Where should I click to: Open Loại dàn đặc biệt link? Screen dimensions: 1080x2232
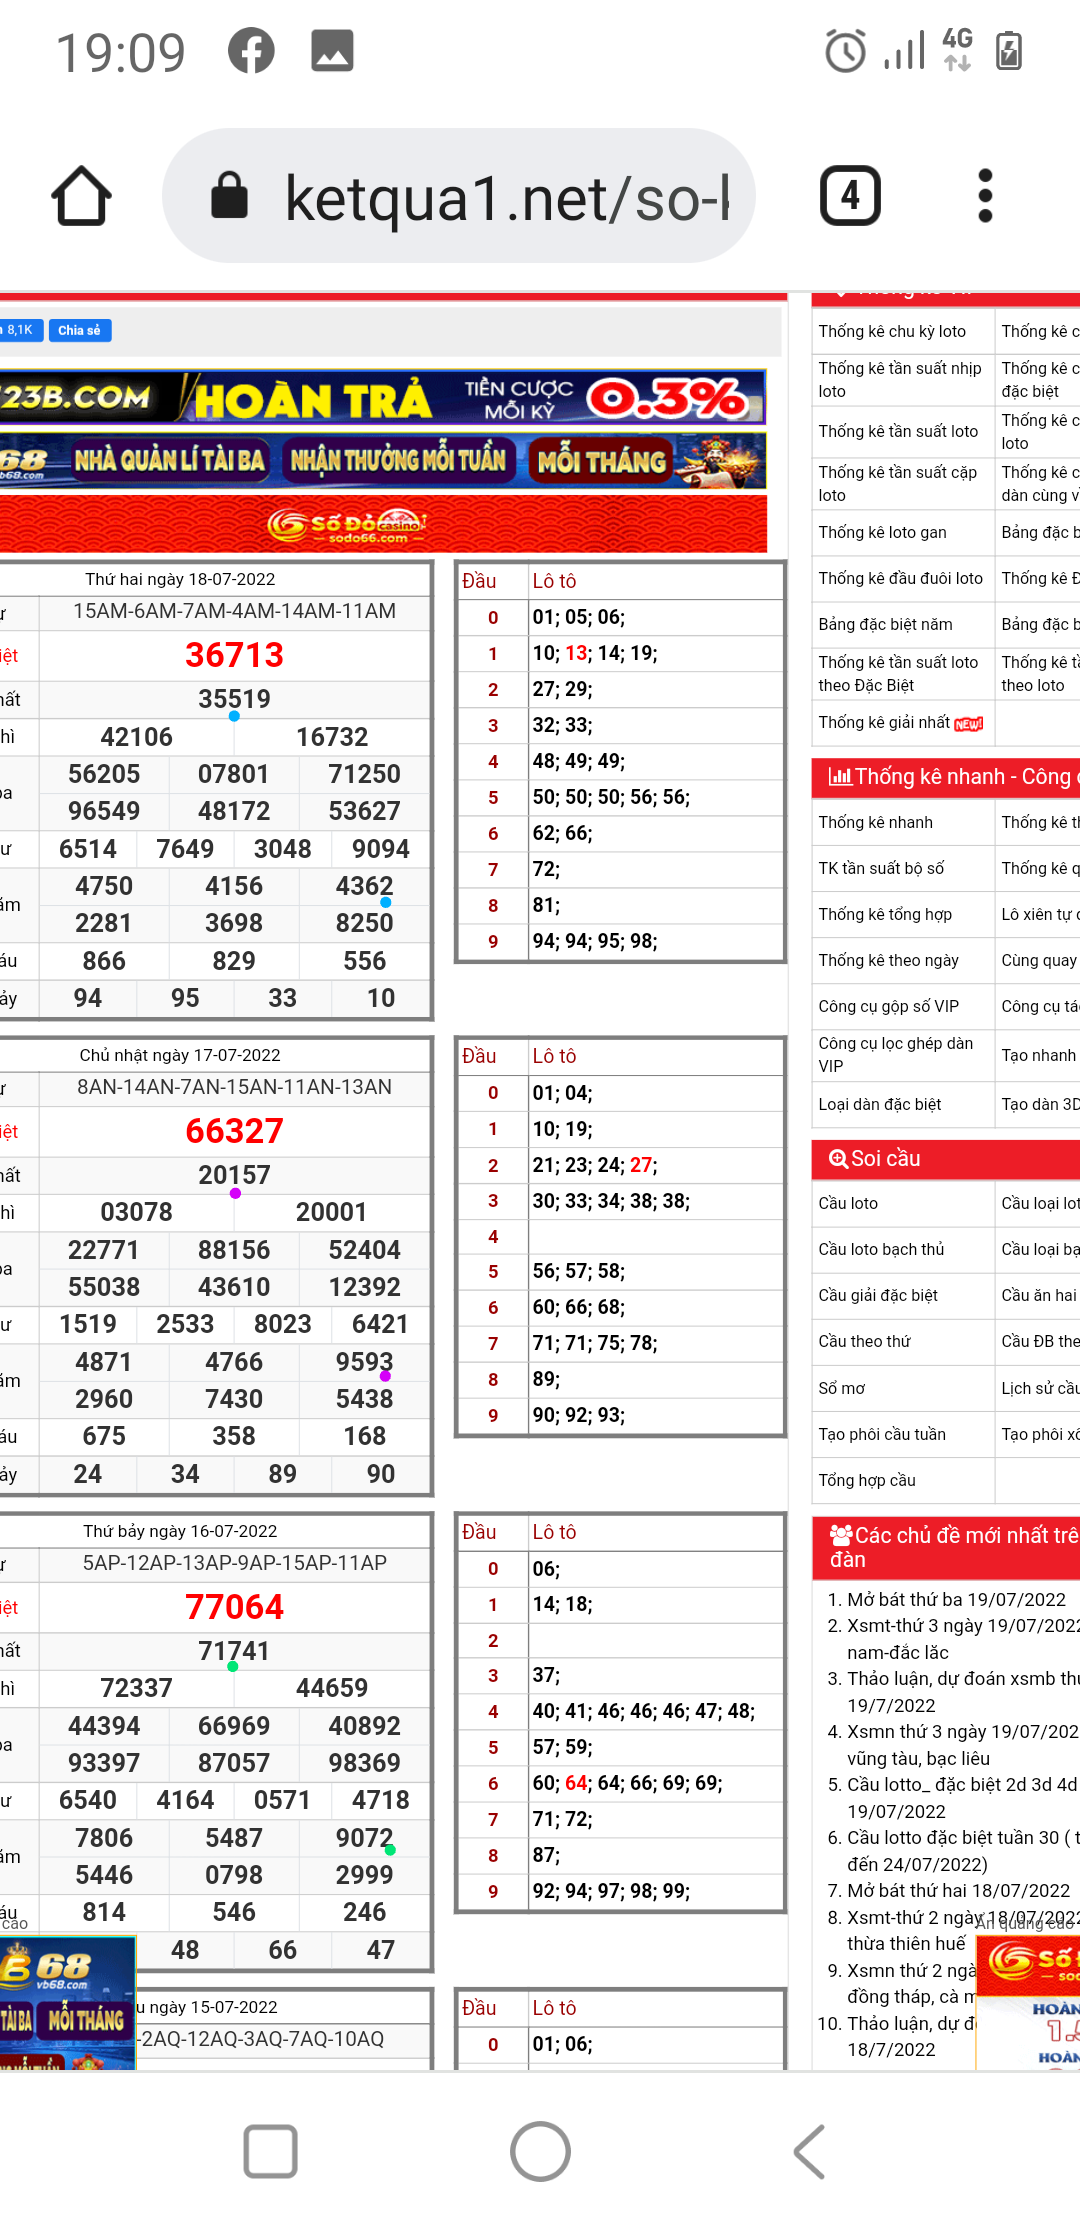click(880, 1104)
